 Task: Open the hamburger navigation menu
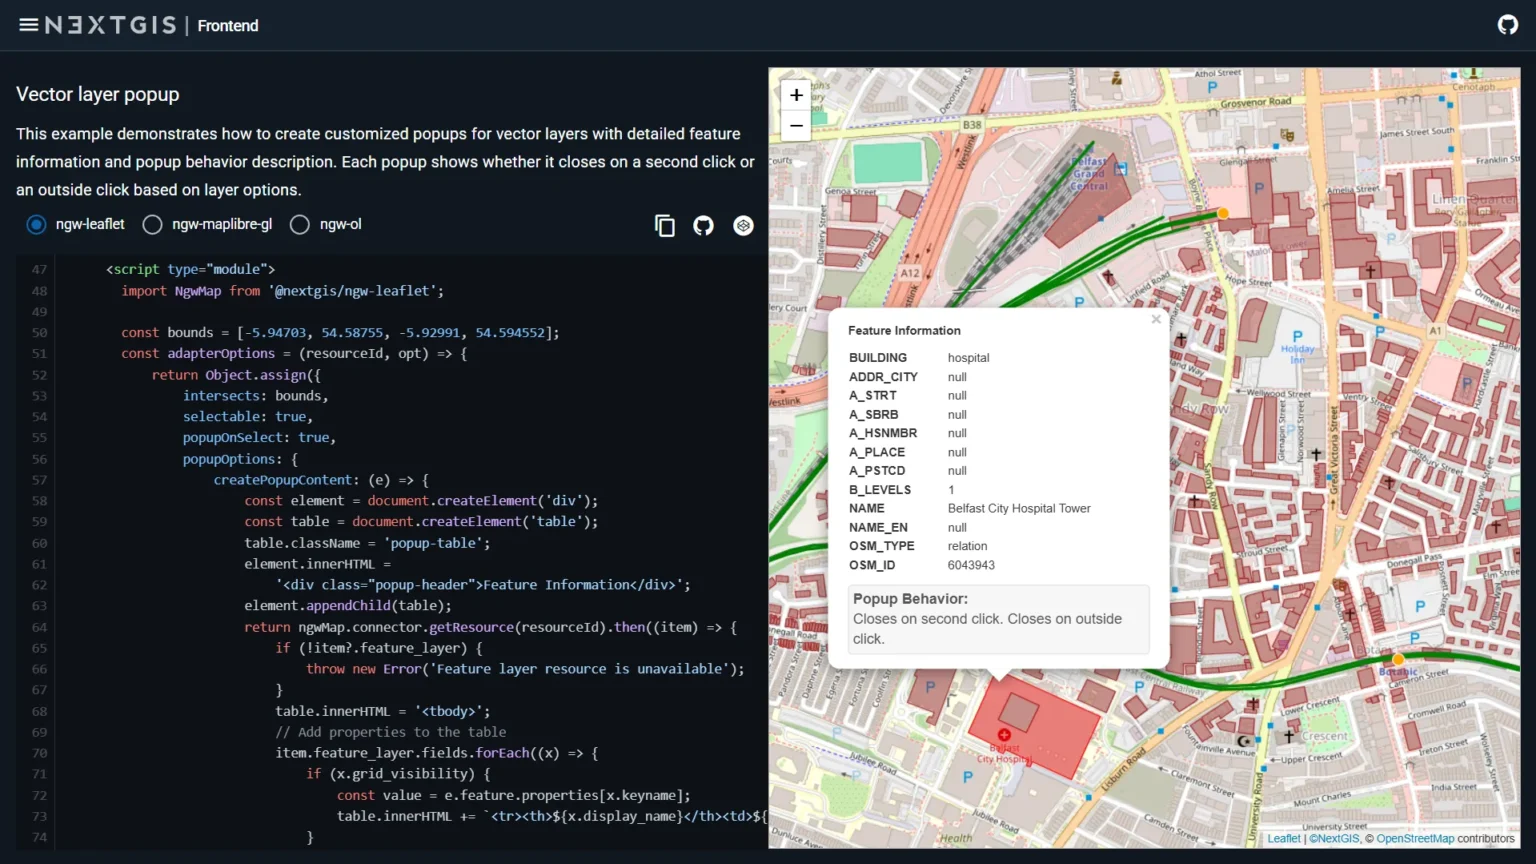(x=28, y=25)
